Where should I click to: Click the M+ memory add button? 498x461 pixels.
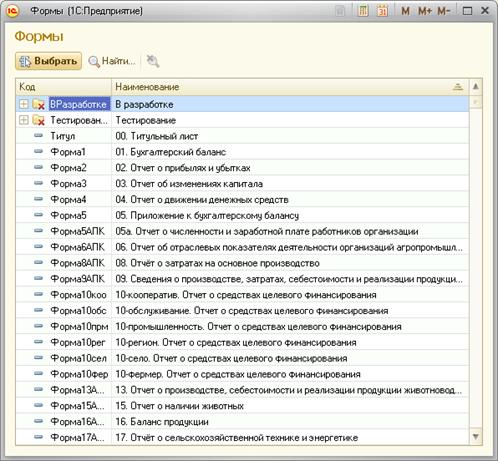[425, 11]
